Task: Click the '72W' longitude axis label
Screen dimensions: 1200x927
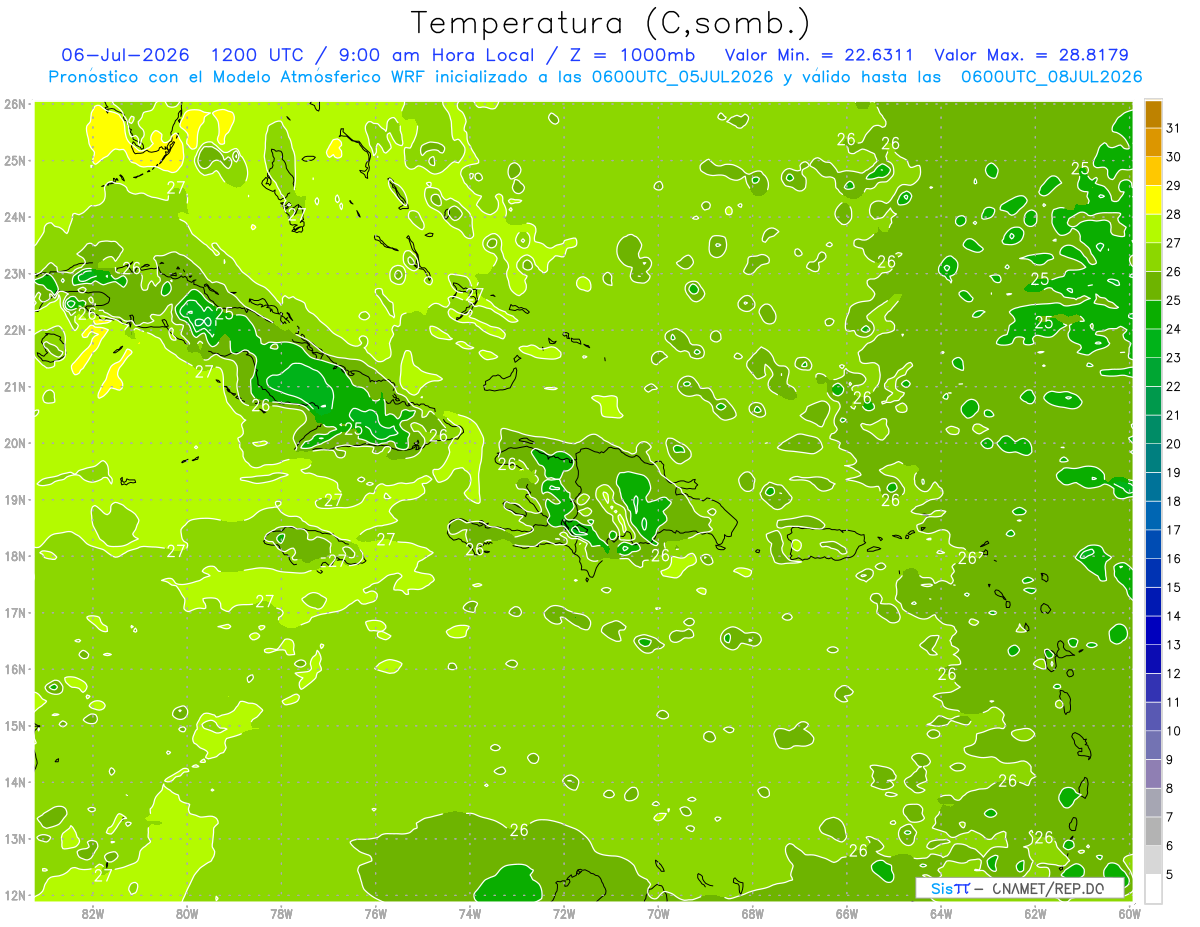Action: 564,913
